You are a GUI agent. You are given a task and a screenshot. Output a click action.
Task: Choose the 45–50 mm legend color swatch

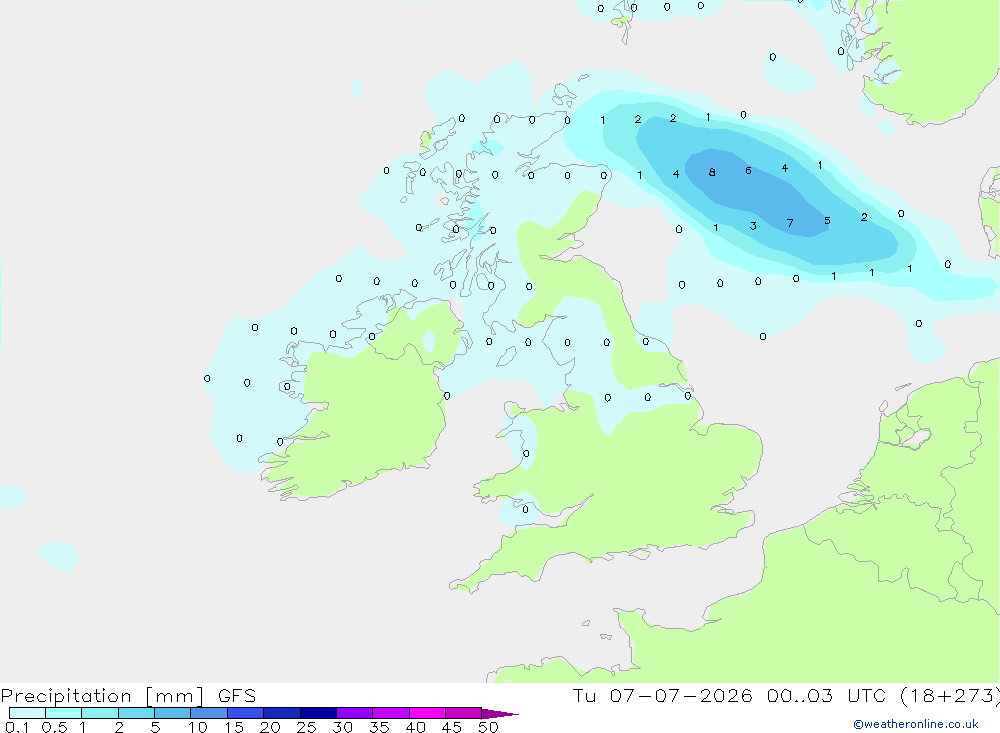[x=464, y=713]
